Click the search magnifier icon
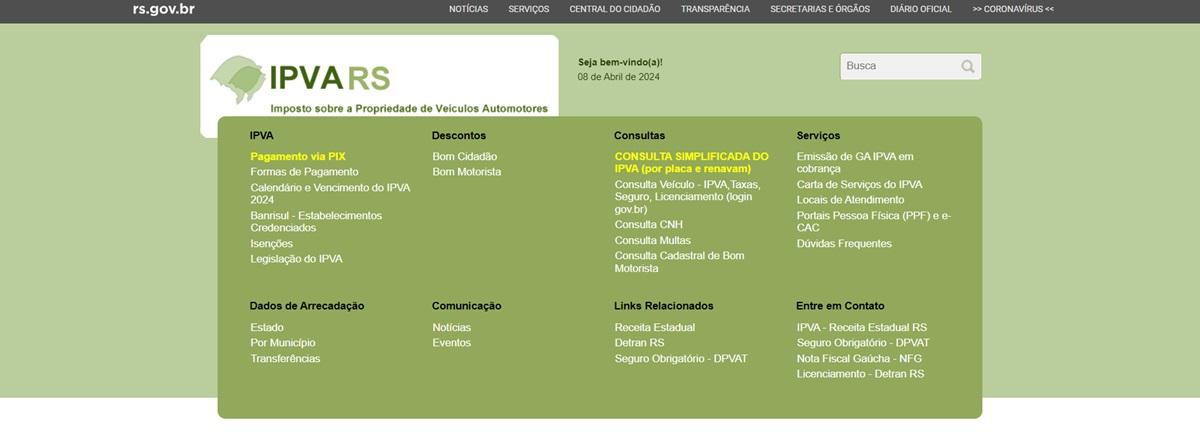Image resolution: width=1200 pixels, height=434 pixels. point(967,67)
